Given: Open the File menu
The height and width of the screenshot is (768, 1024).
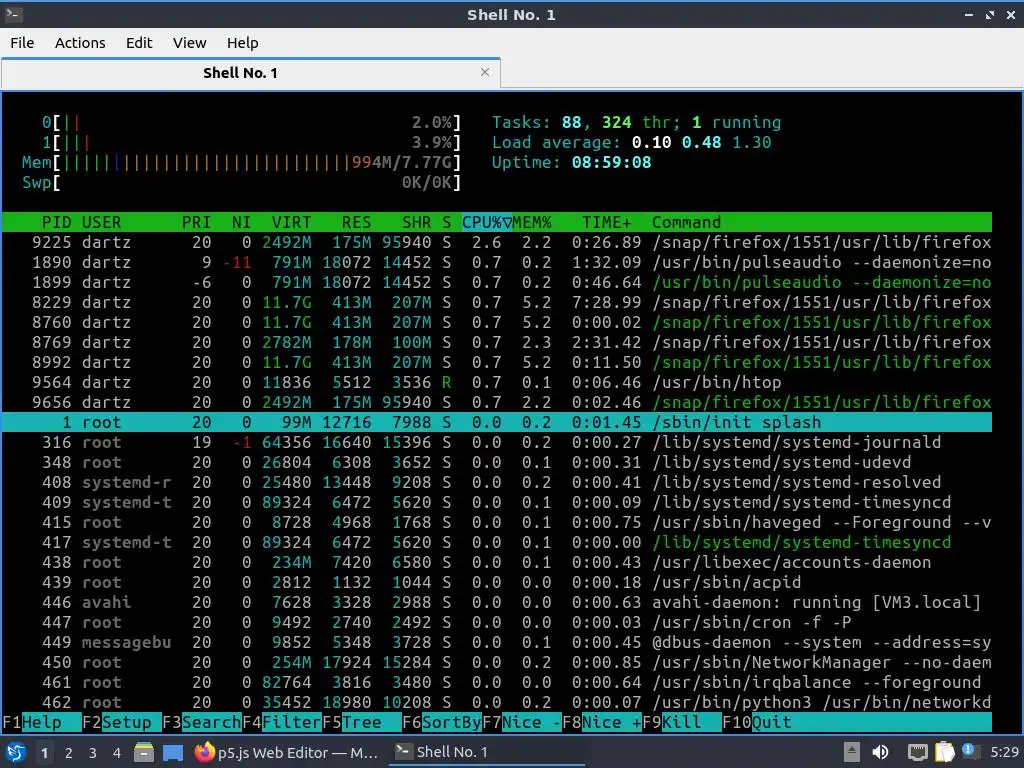Looking at the screenshot, I should pyautogui.click(x=22, y=42).
